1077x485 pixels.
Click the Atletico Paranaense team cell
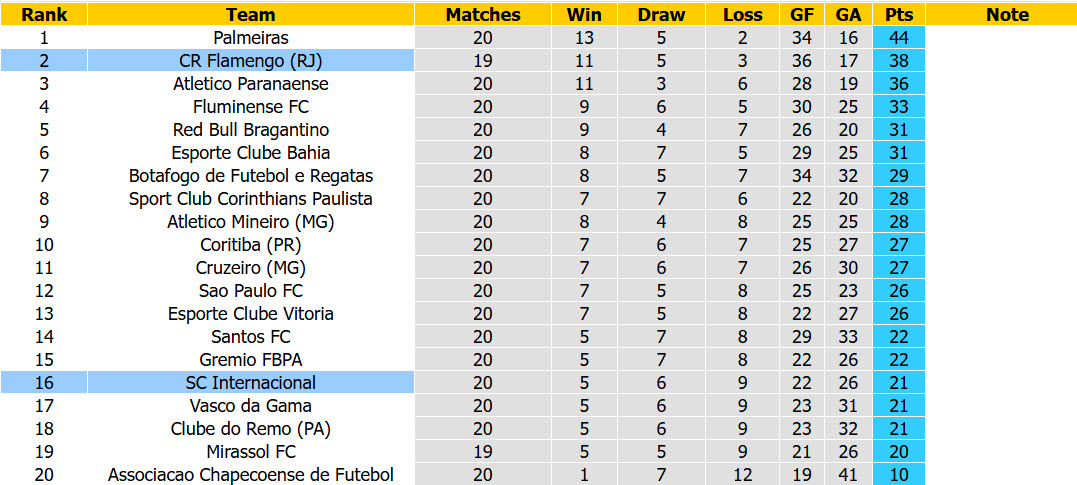[251, 84]
